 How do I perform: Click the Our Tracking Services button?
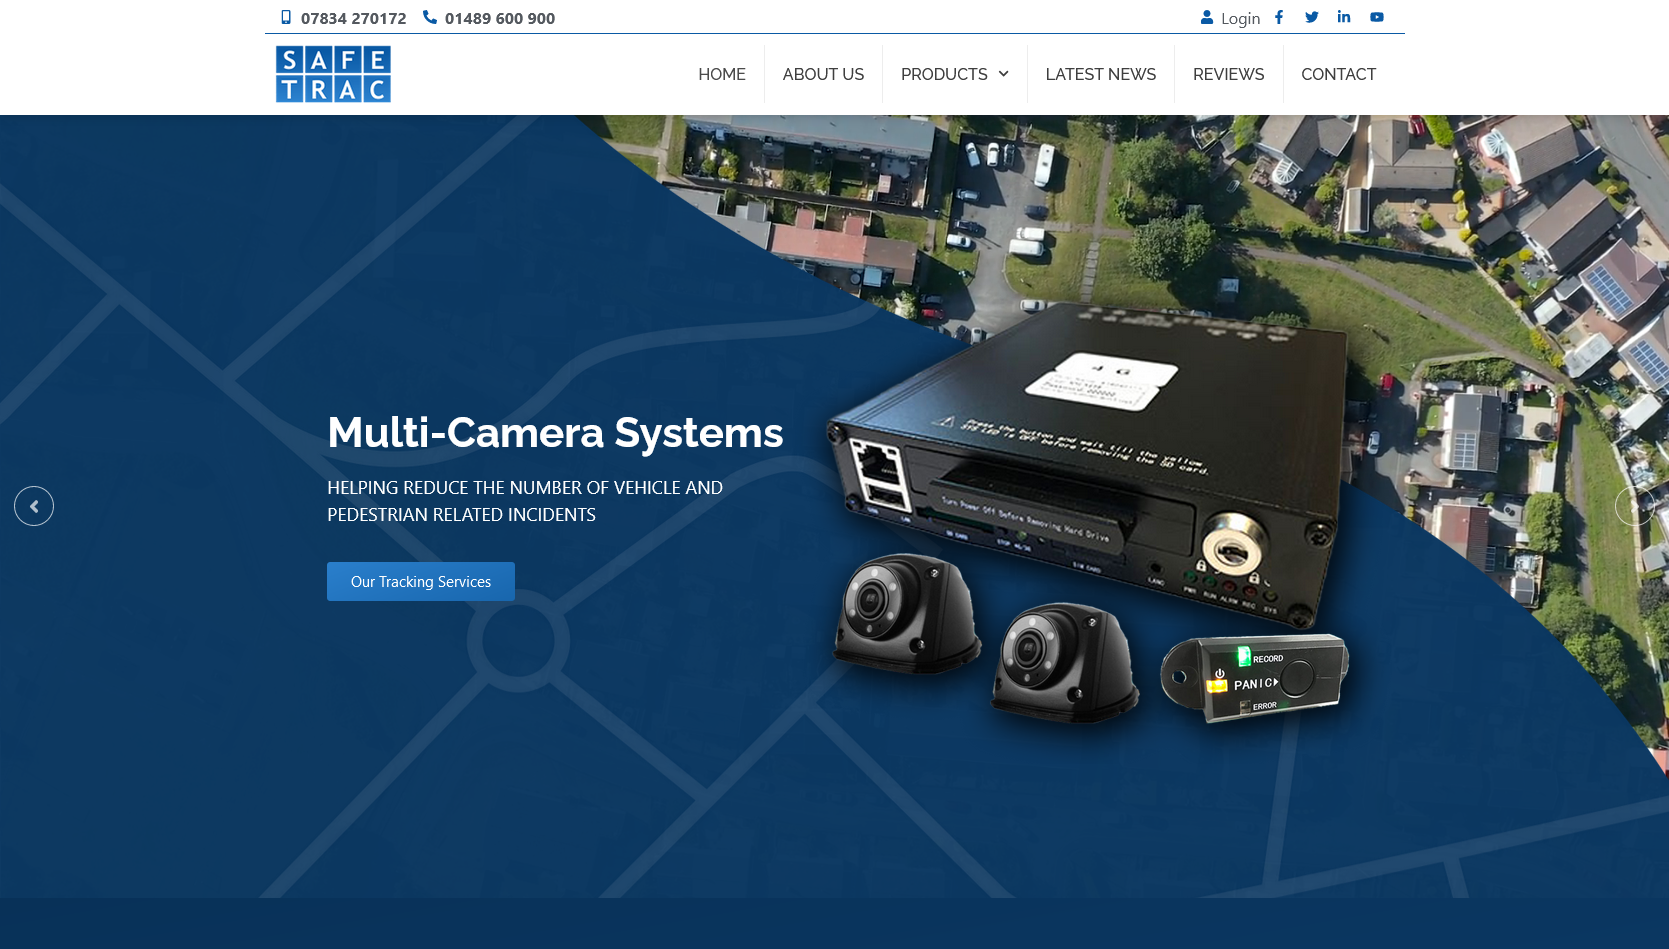click(x=421, y=582)
